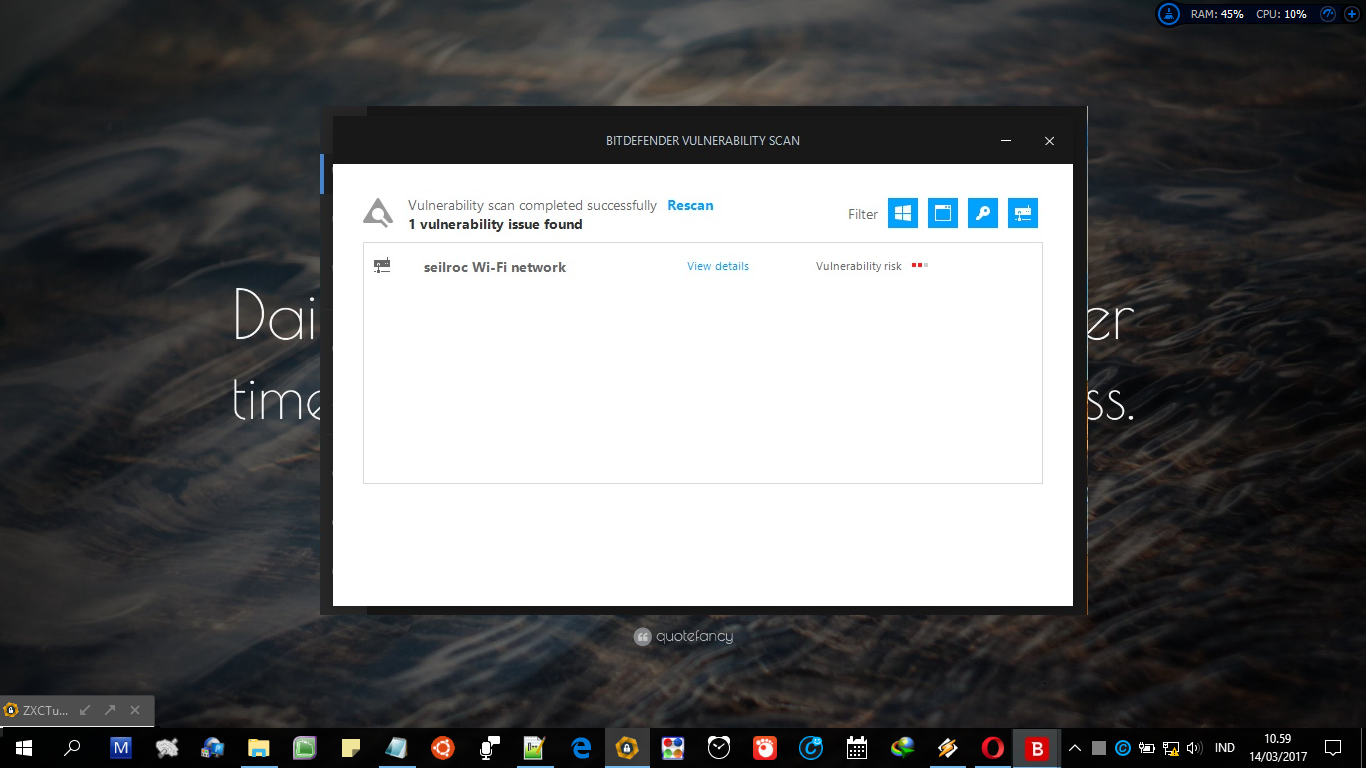Open the orange Ubuntu taskbar icon
The height and width of the screenshot is (768, 1366).
(443, 747)
